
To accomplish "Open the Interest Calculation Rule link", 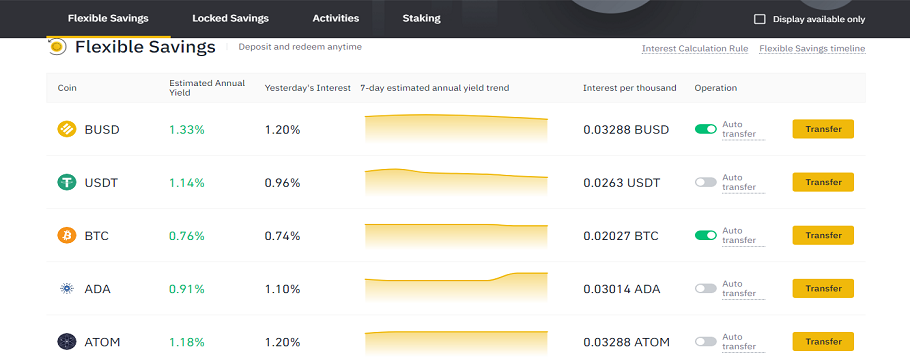I will [695, 49].
